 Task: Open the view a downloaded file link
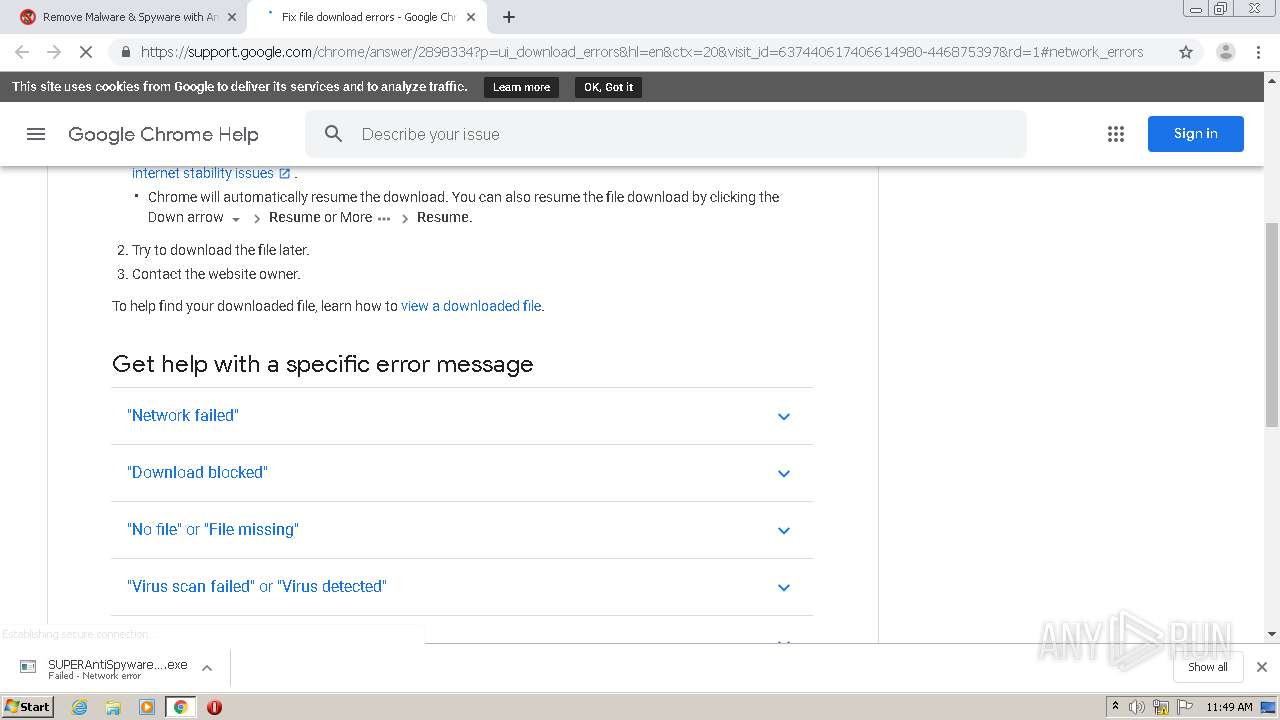tap(471, 306)
